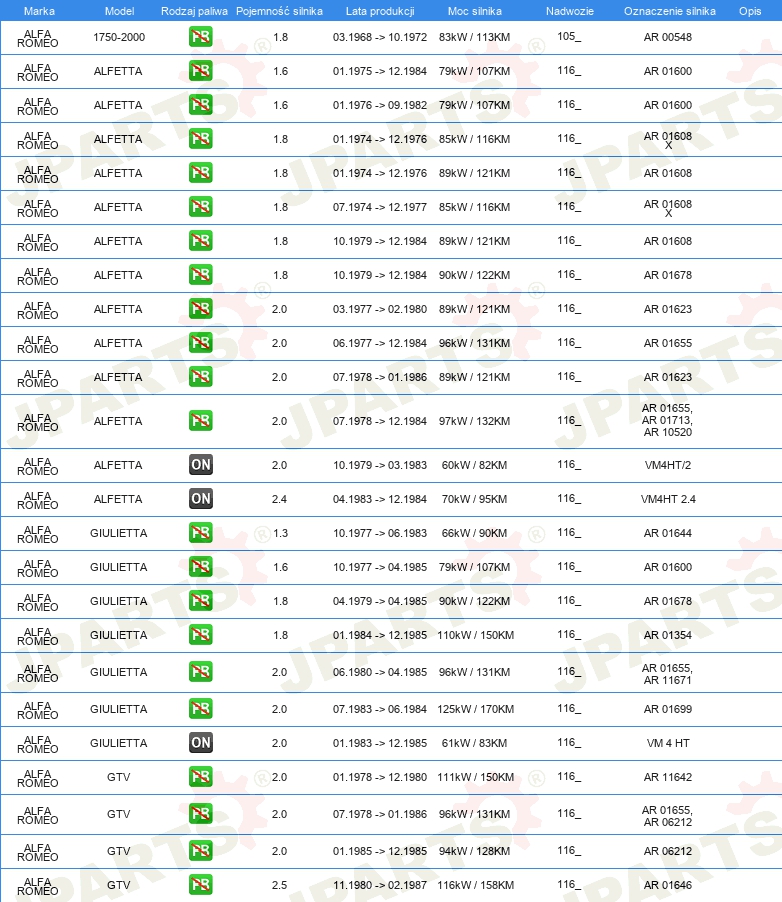Click the Model column header
This screenshot has width=782, height=902.
(x=120, y=11)
